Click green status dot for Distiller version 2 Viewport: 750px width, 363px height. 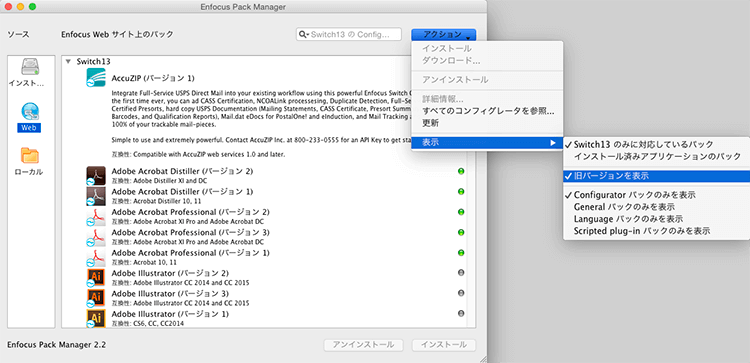point(461,171)
